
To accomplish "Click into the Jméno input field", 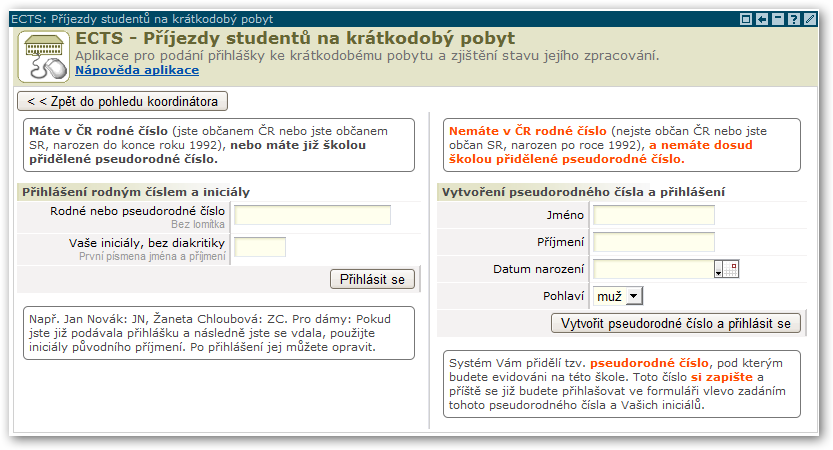I will (654, 215).
